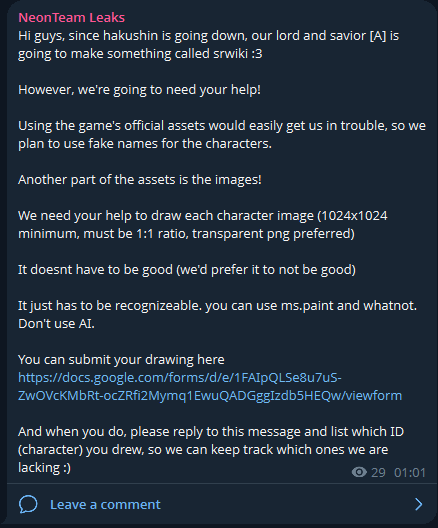The image size is (438, 528).
Task: Click the line 'However, we're going to need your help!'
Action: (139, 90)
